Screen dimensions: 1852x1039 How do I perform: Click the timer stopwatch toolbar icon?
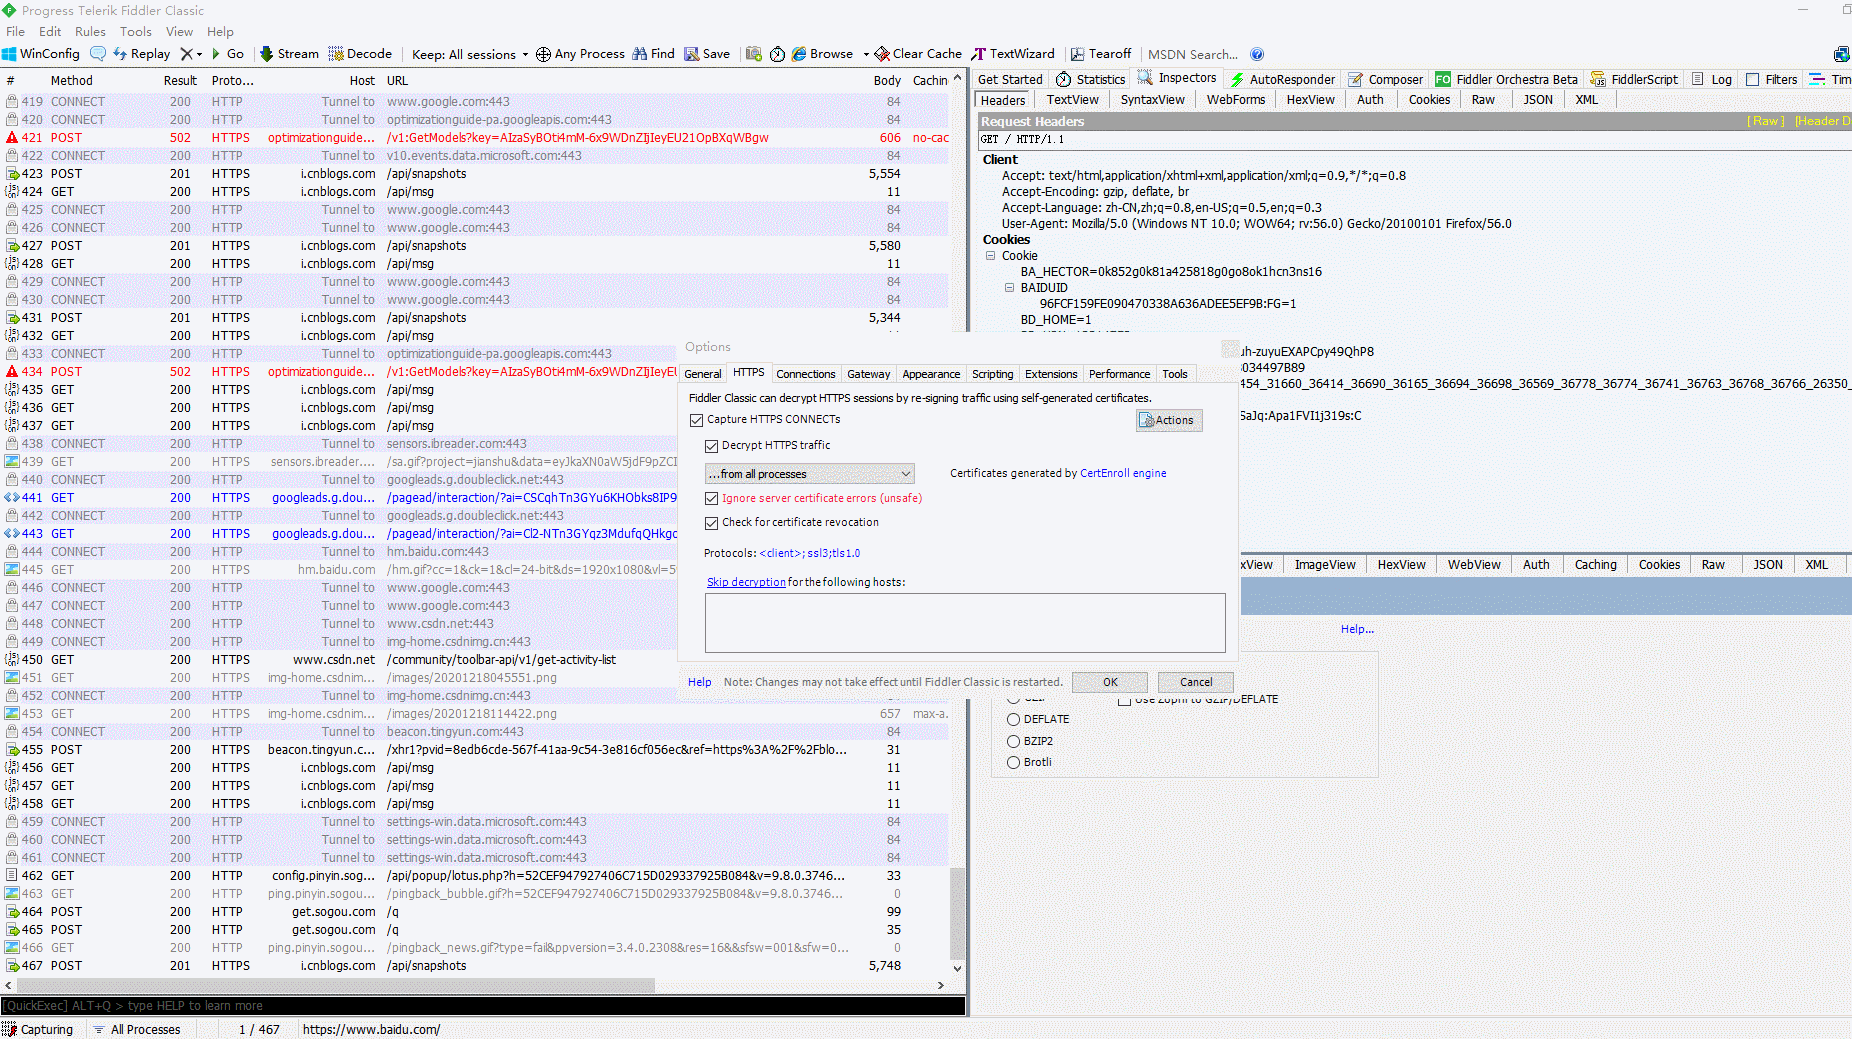(x=777, y=54)
